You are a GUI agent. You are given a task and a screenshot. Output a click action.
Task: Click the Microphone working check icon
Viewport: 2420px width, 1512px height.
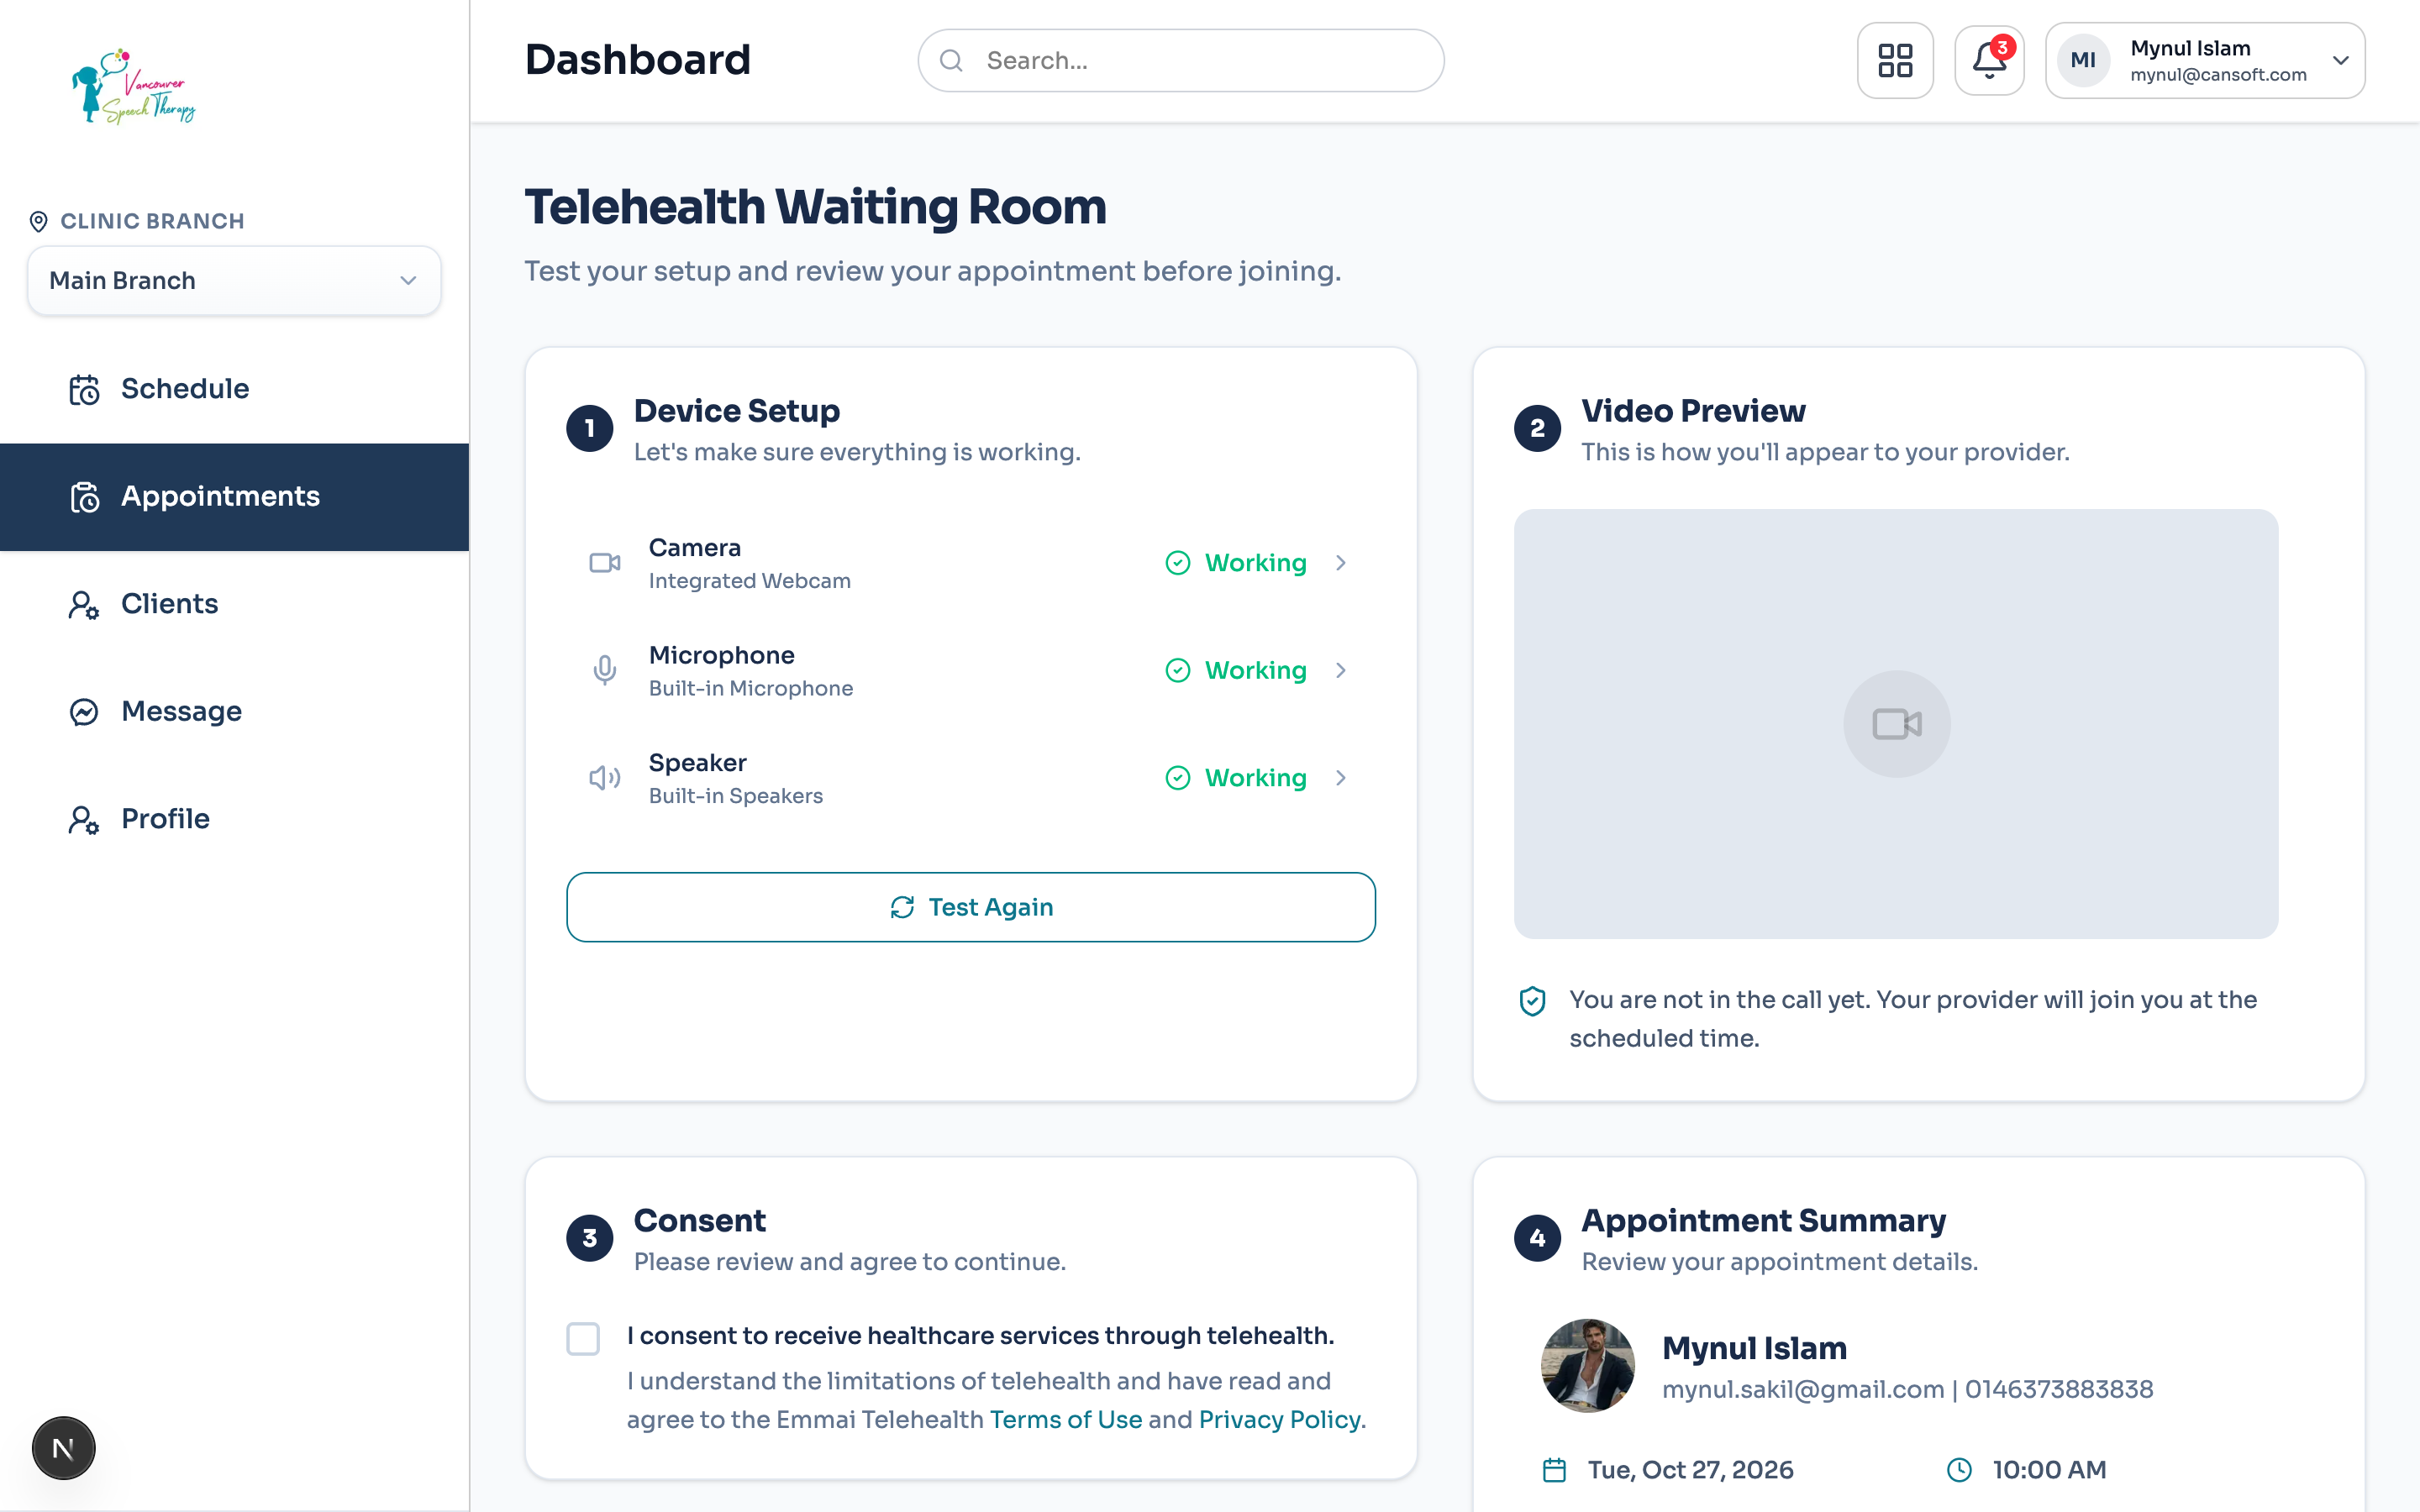coord(1178,670)
